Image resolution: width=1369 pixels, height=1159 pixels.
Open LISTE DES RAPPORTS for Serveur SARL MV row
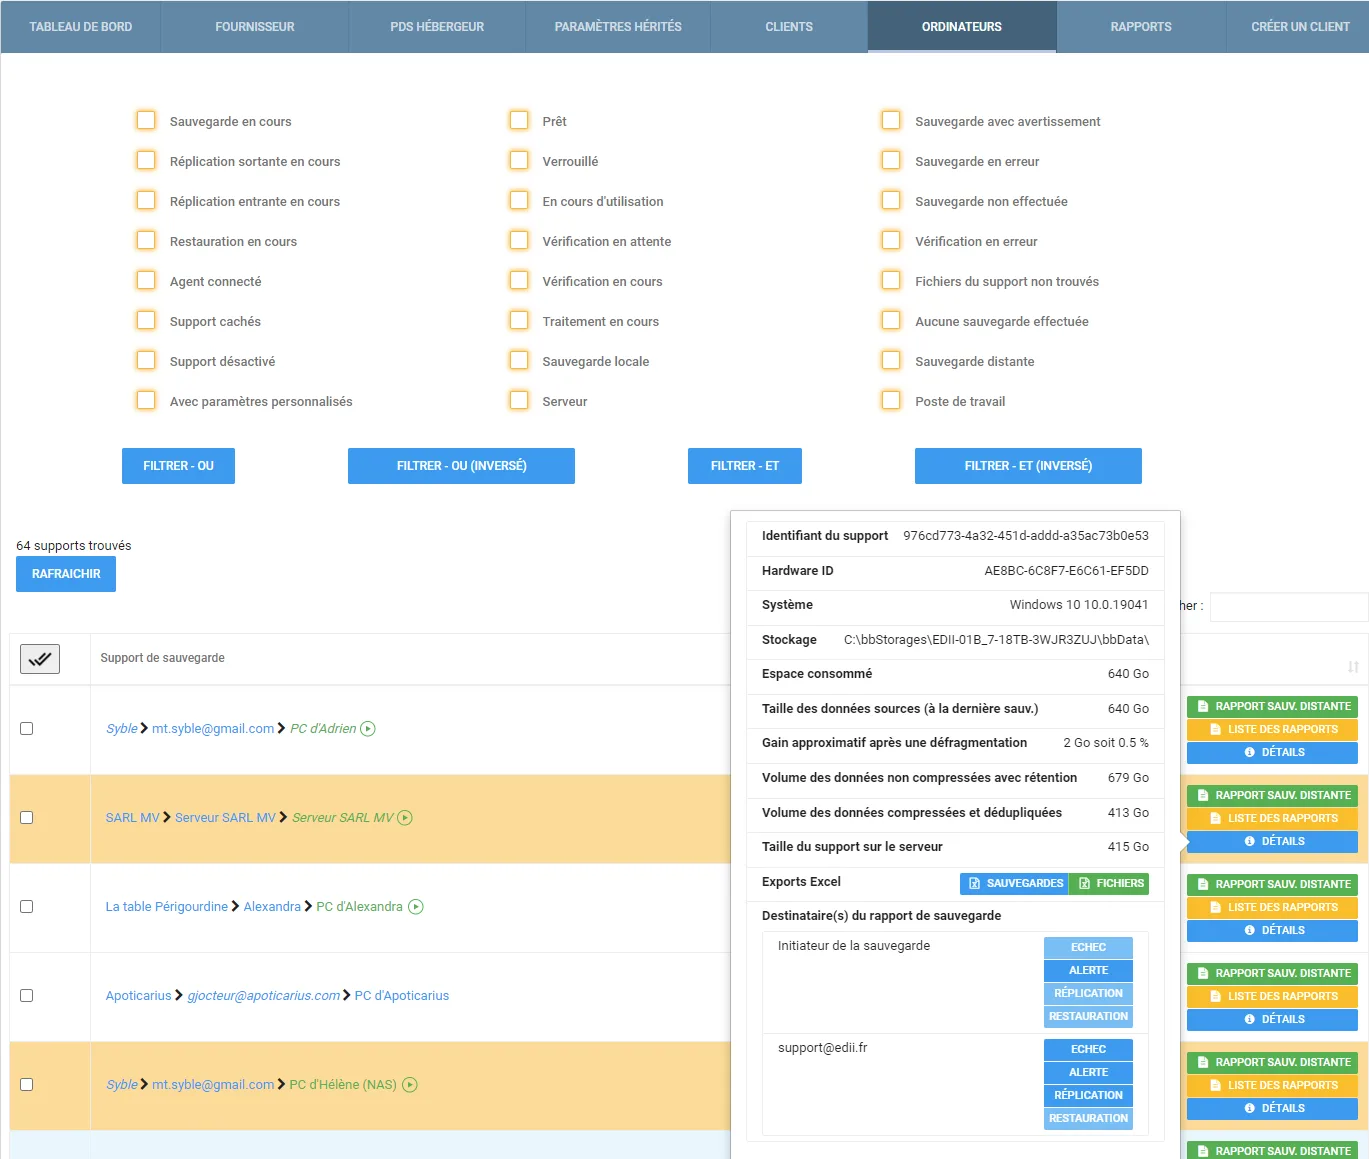click(x=1272, y=819)
